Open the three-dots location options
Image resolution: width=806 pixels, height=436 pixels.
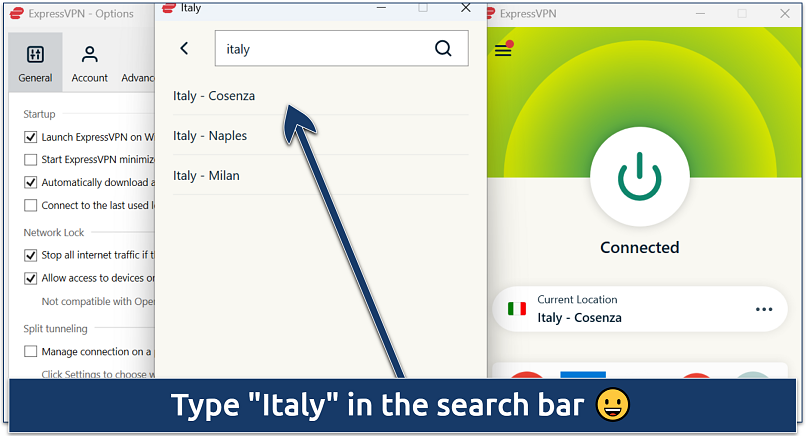click(x=764, y=310)
